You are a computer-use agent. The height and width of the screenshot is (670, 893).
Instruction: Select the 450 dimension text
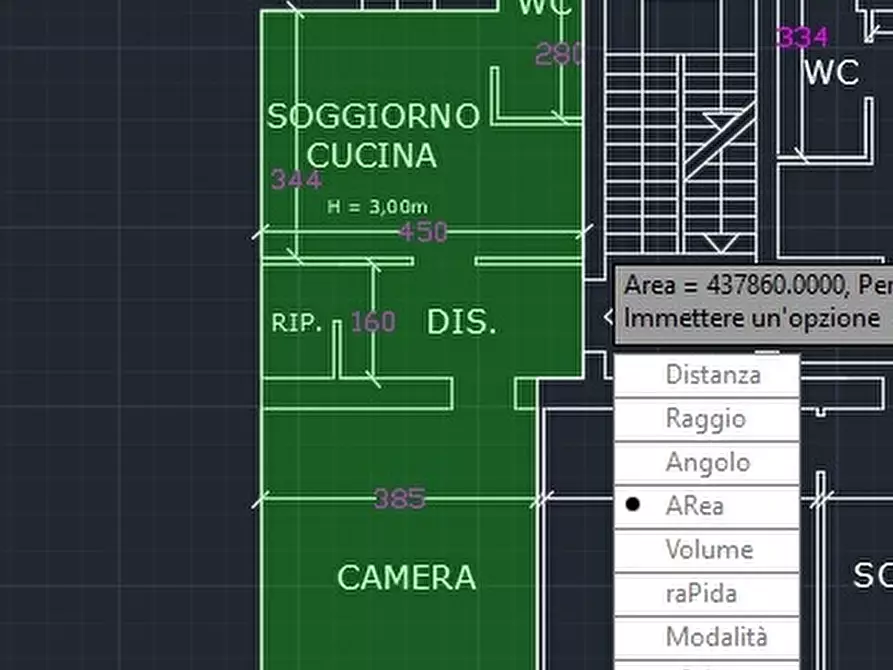424,233
